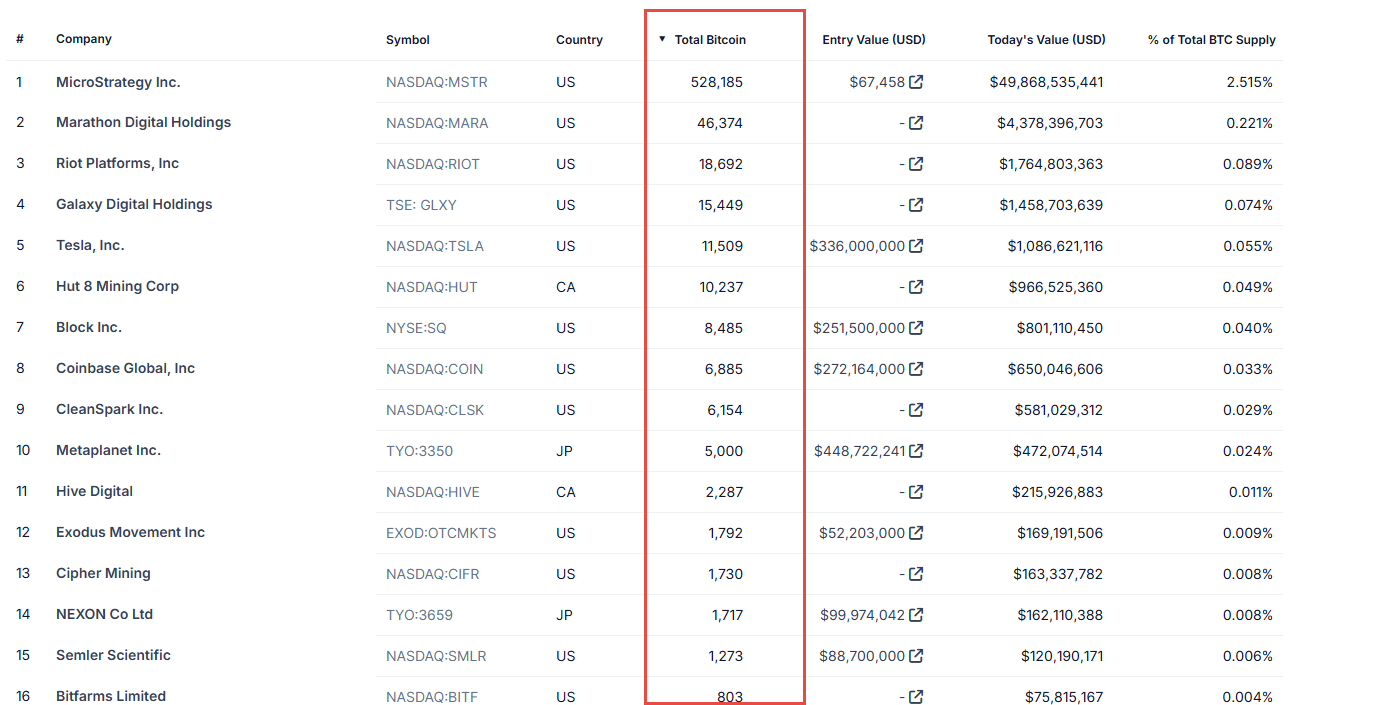
Task: Open external link icon for CleanSpark Inc.
Action: click(916, 410)
